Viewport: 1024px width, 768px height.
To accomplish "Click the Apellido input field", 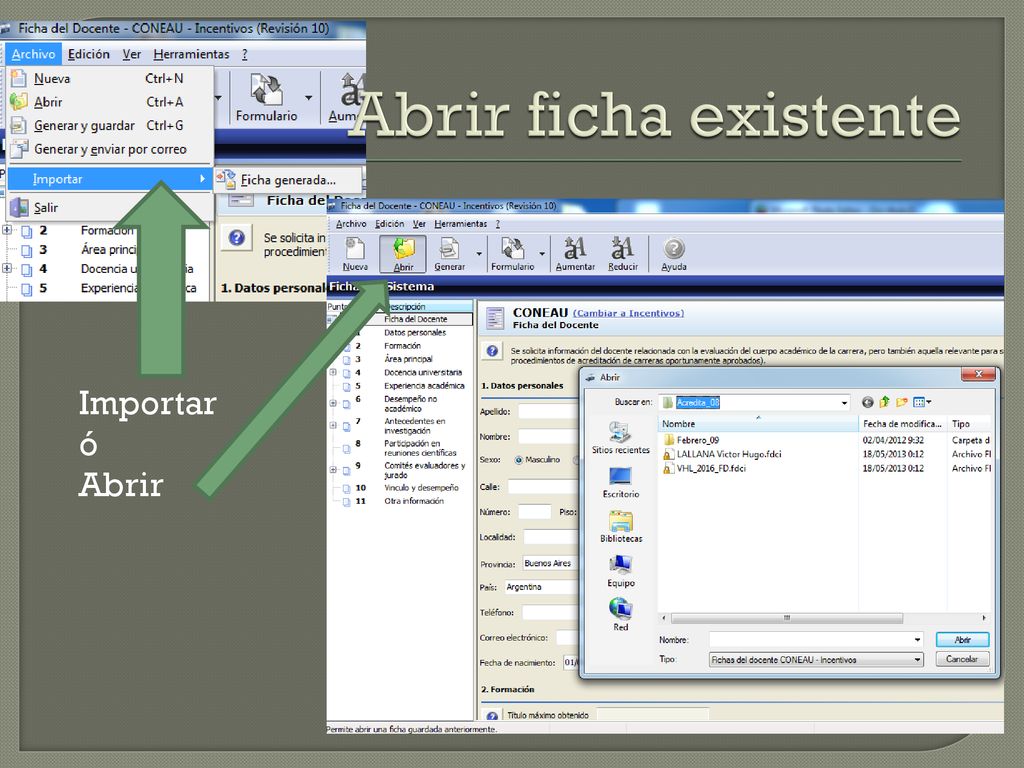I will [548, 411].
